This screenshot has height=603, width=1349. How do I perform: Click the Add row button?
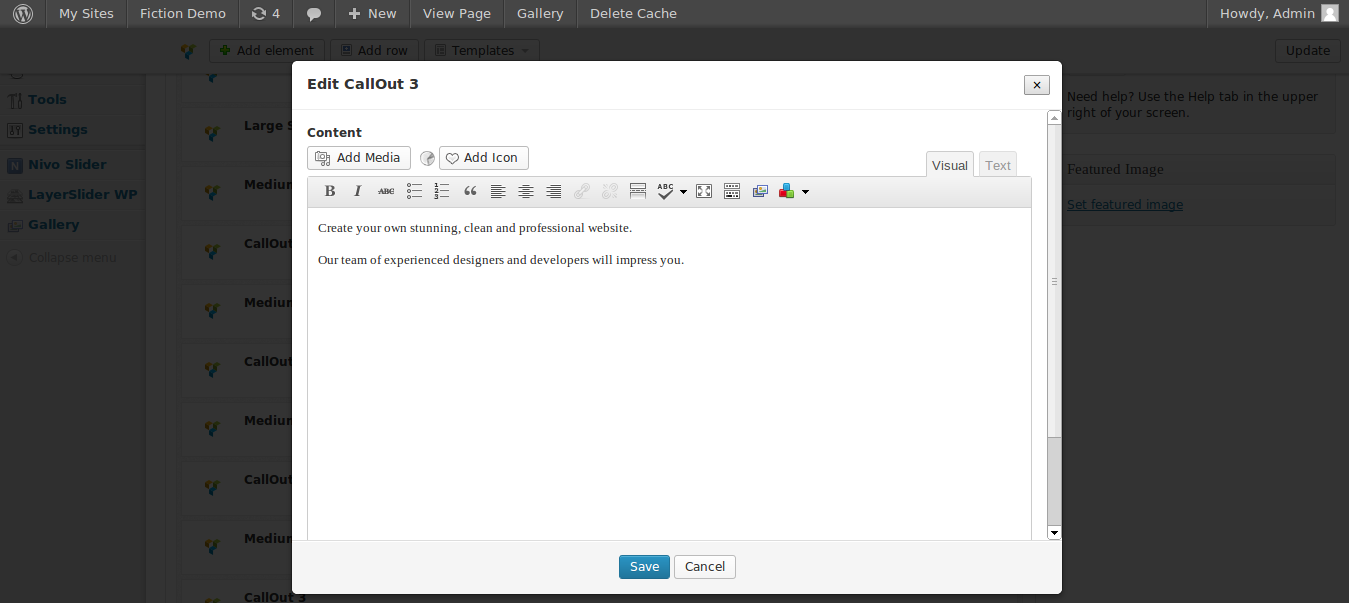(x=373, y=50)
